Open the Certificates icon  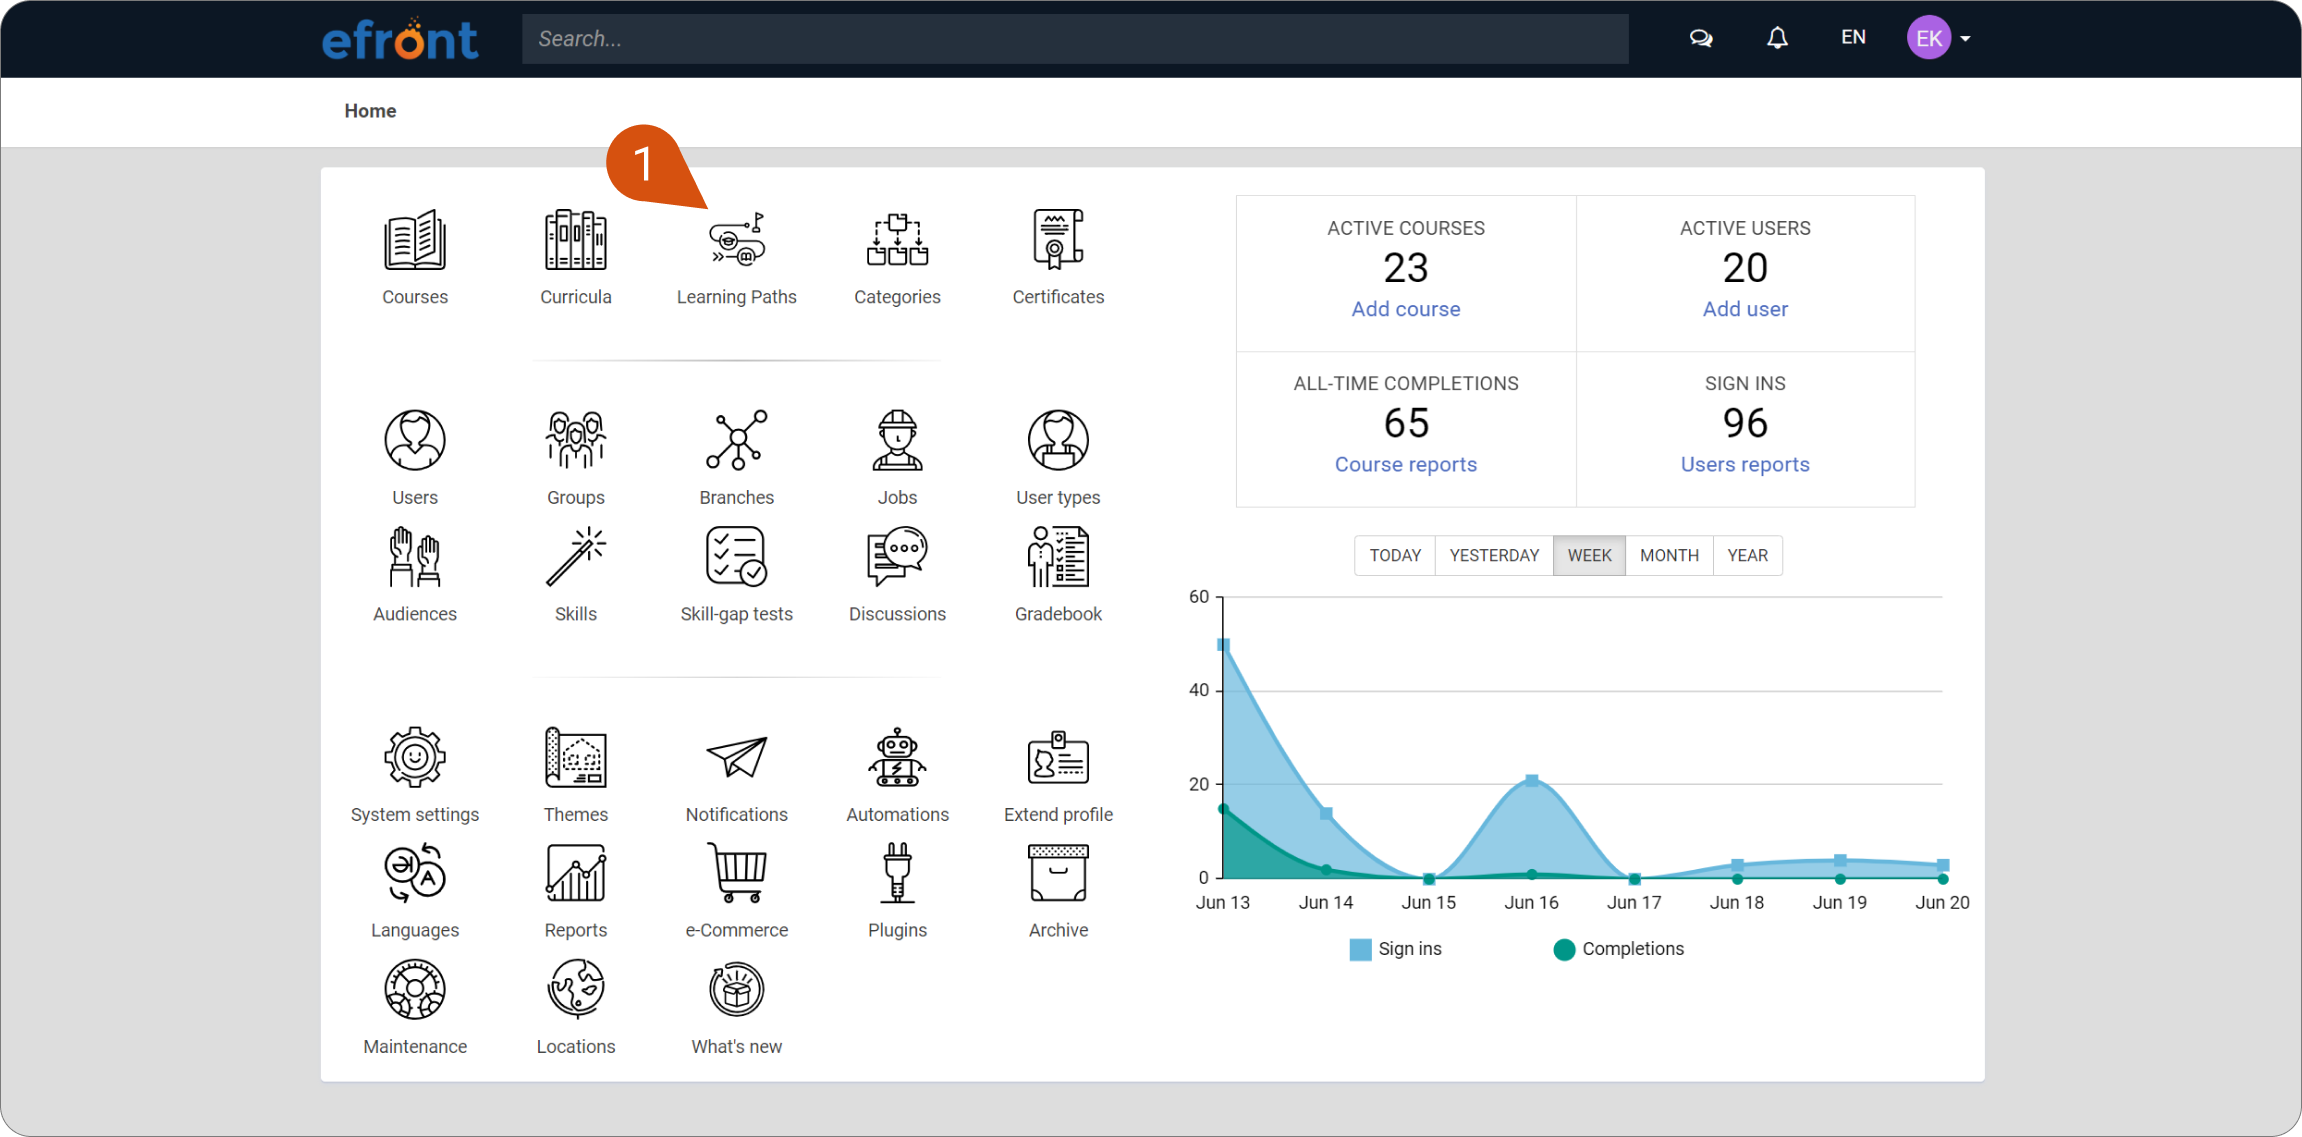click(1057, 240)
